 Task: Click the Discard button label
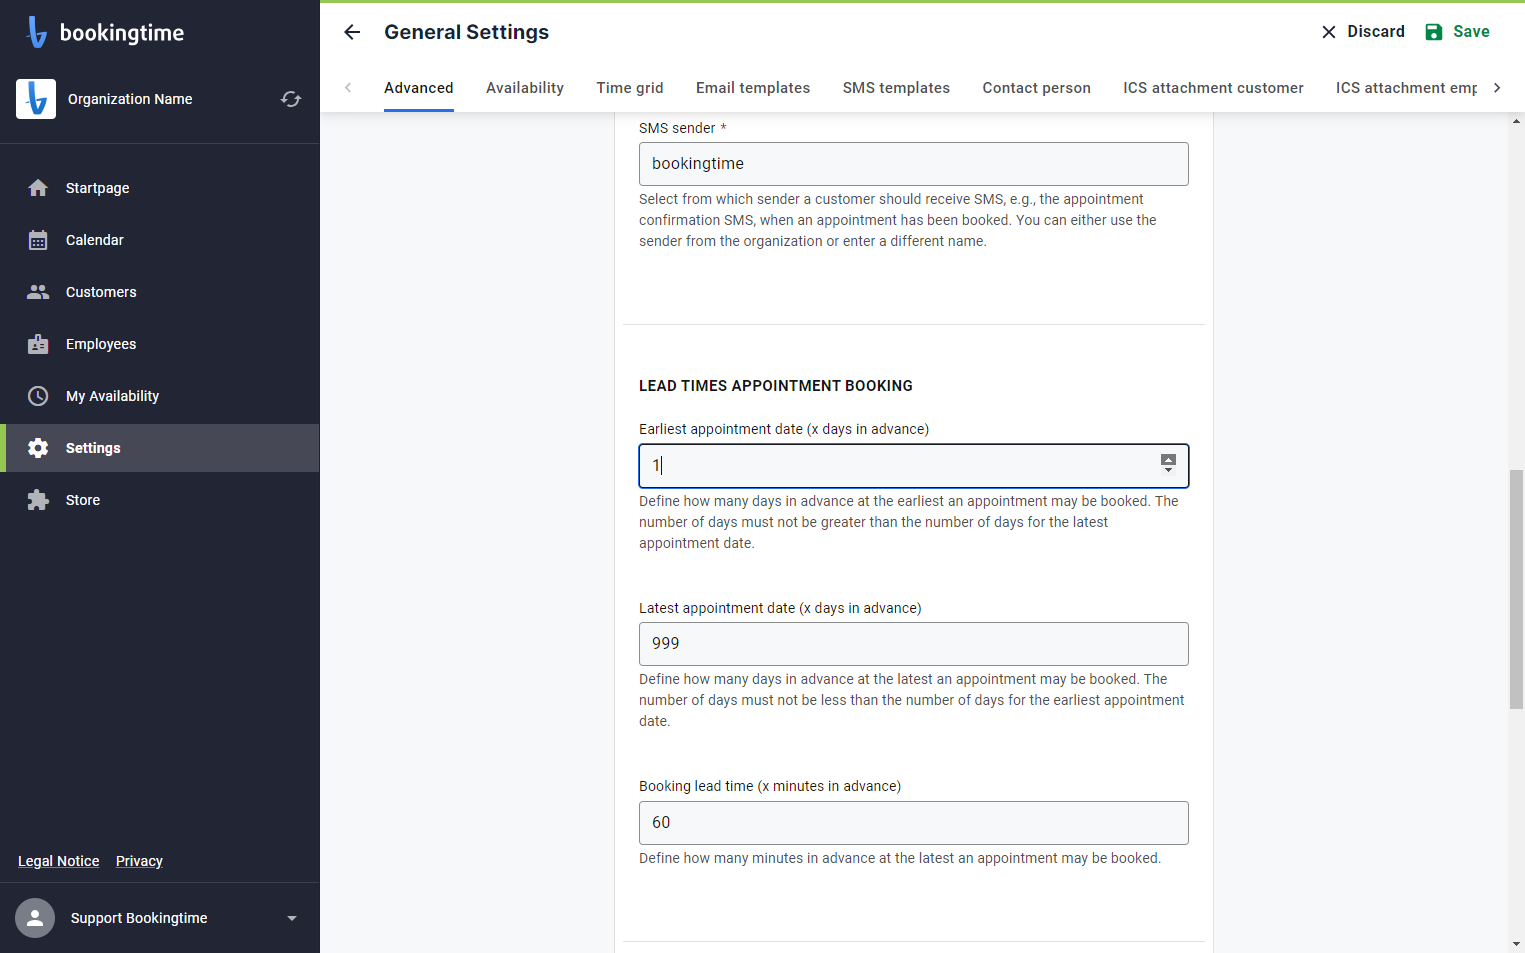pyautogui.click(x=1376, y=32)
